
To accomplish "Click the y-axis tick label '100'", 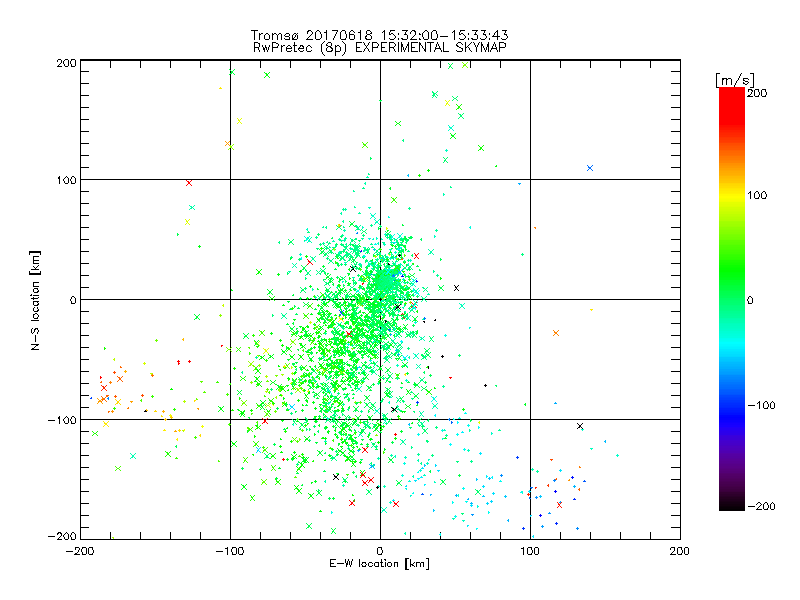I will [x=66, y=180].
